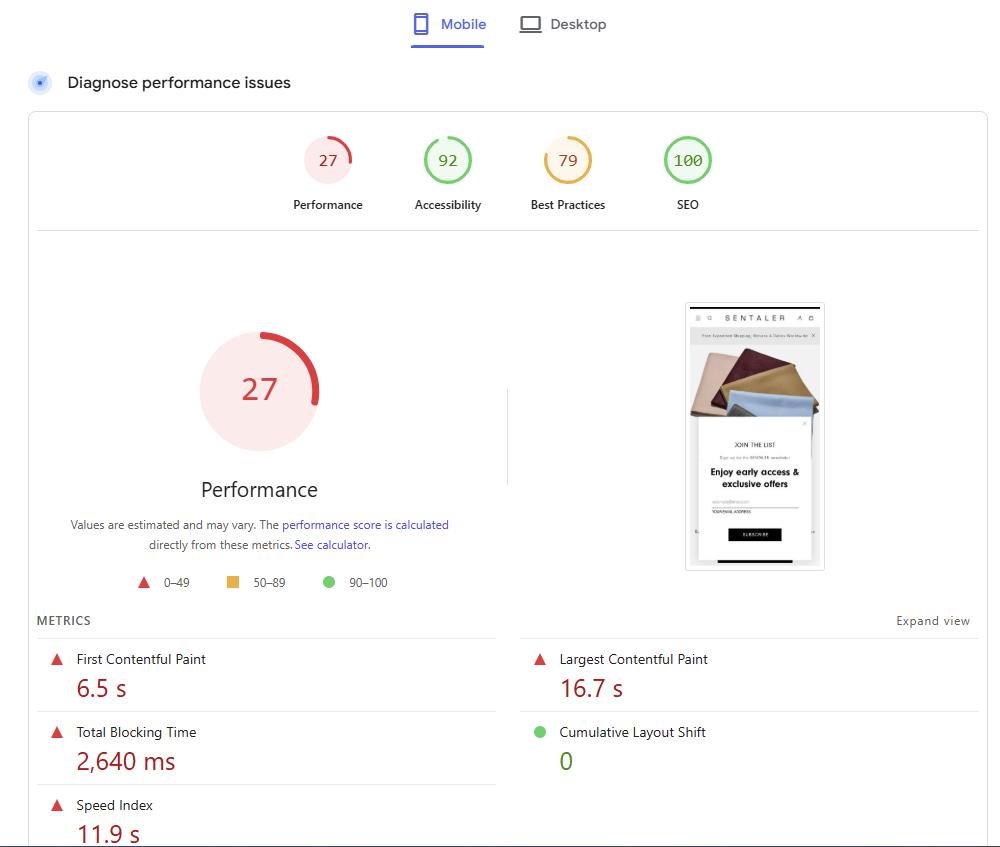Select the Accessibility score gauge showing 92
1000x847 pixels.
(x=447, y=159)
